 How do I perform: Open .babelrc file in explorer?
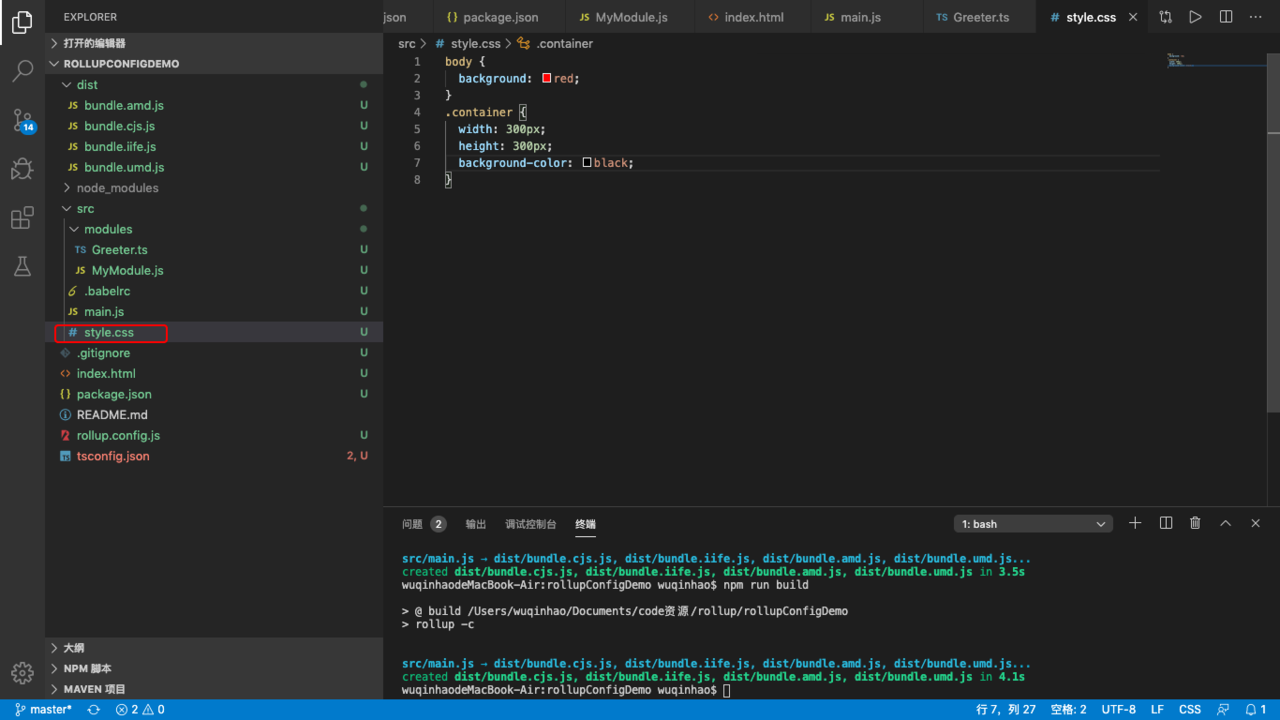214,291
